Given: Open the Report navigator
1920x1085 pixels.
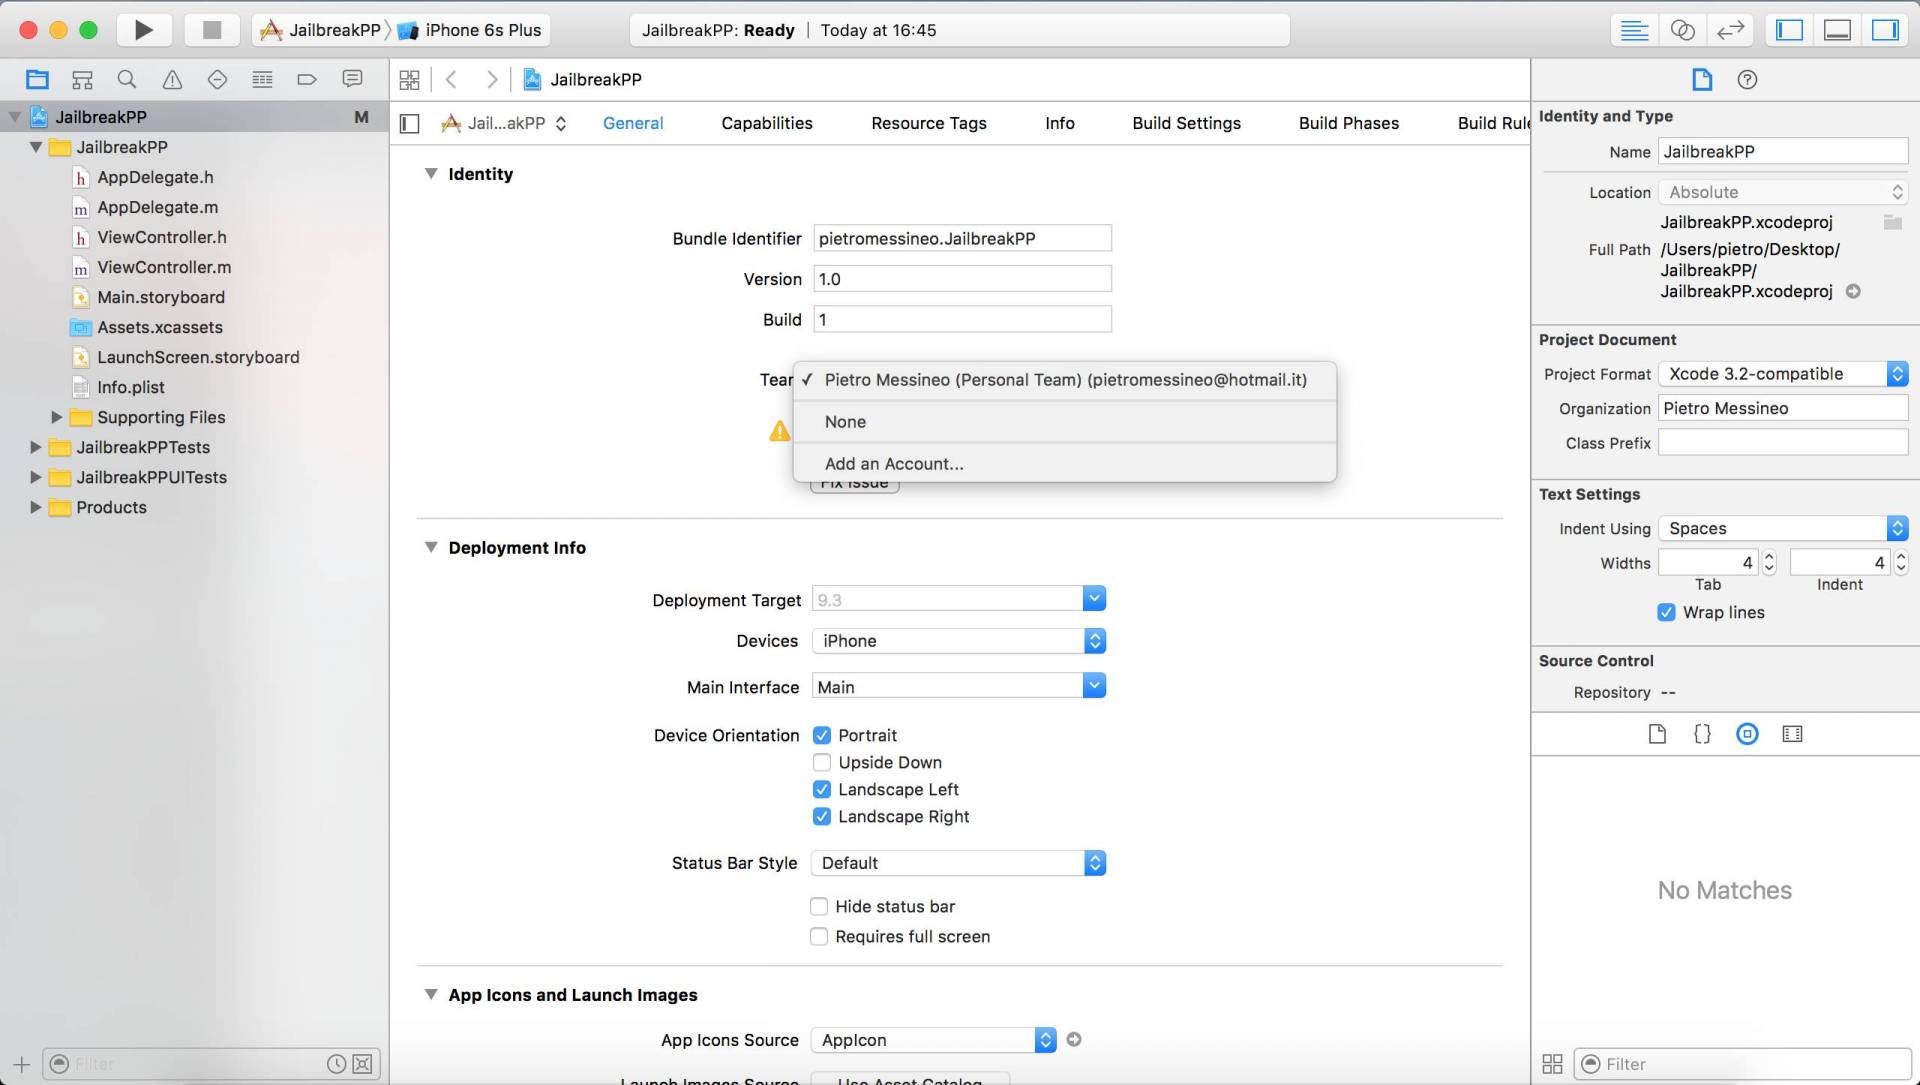Looking at the screenshot, I should click(x=352, y=79).
